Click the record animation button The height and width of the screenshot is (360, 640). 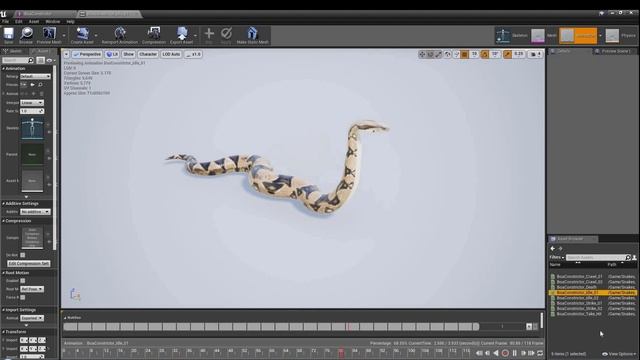tap(505, 353)
